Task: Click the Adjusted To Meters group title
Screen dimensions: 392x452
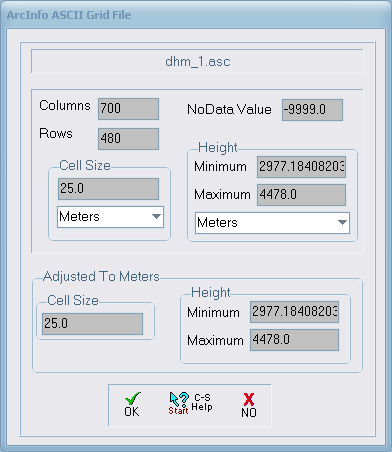Action: pos(101,277)
